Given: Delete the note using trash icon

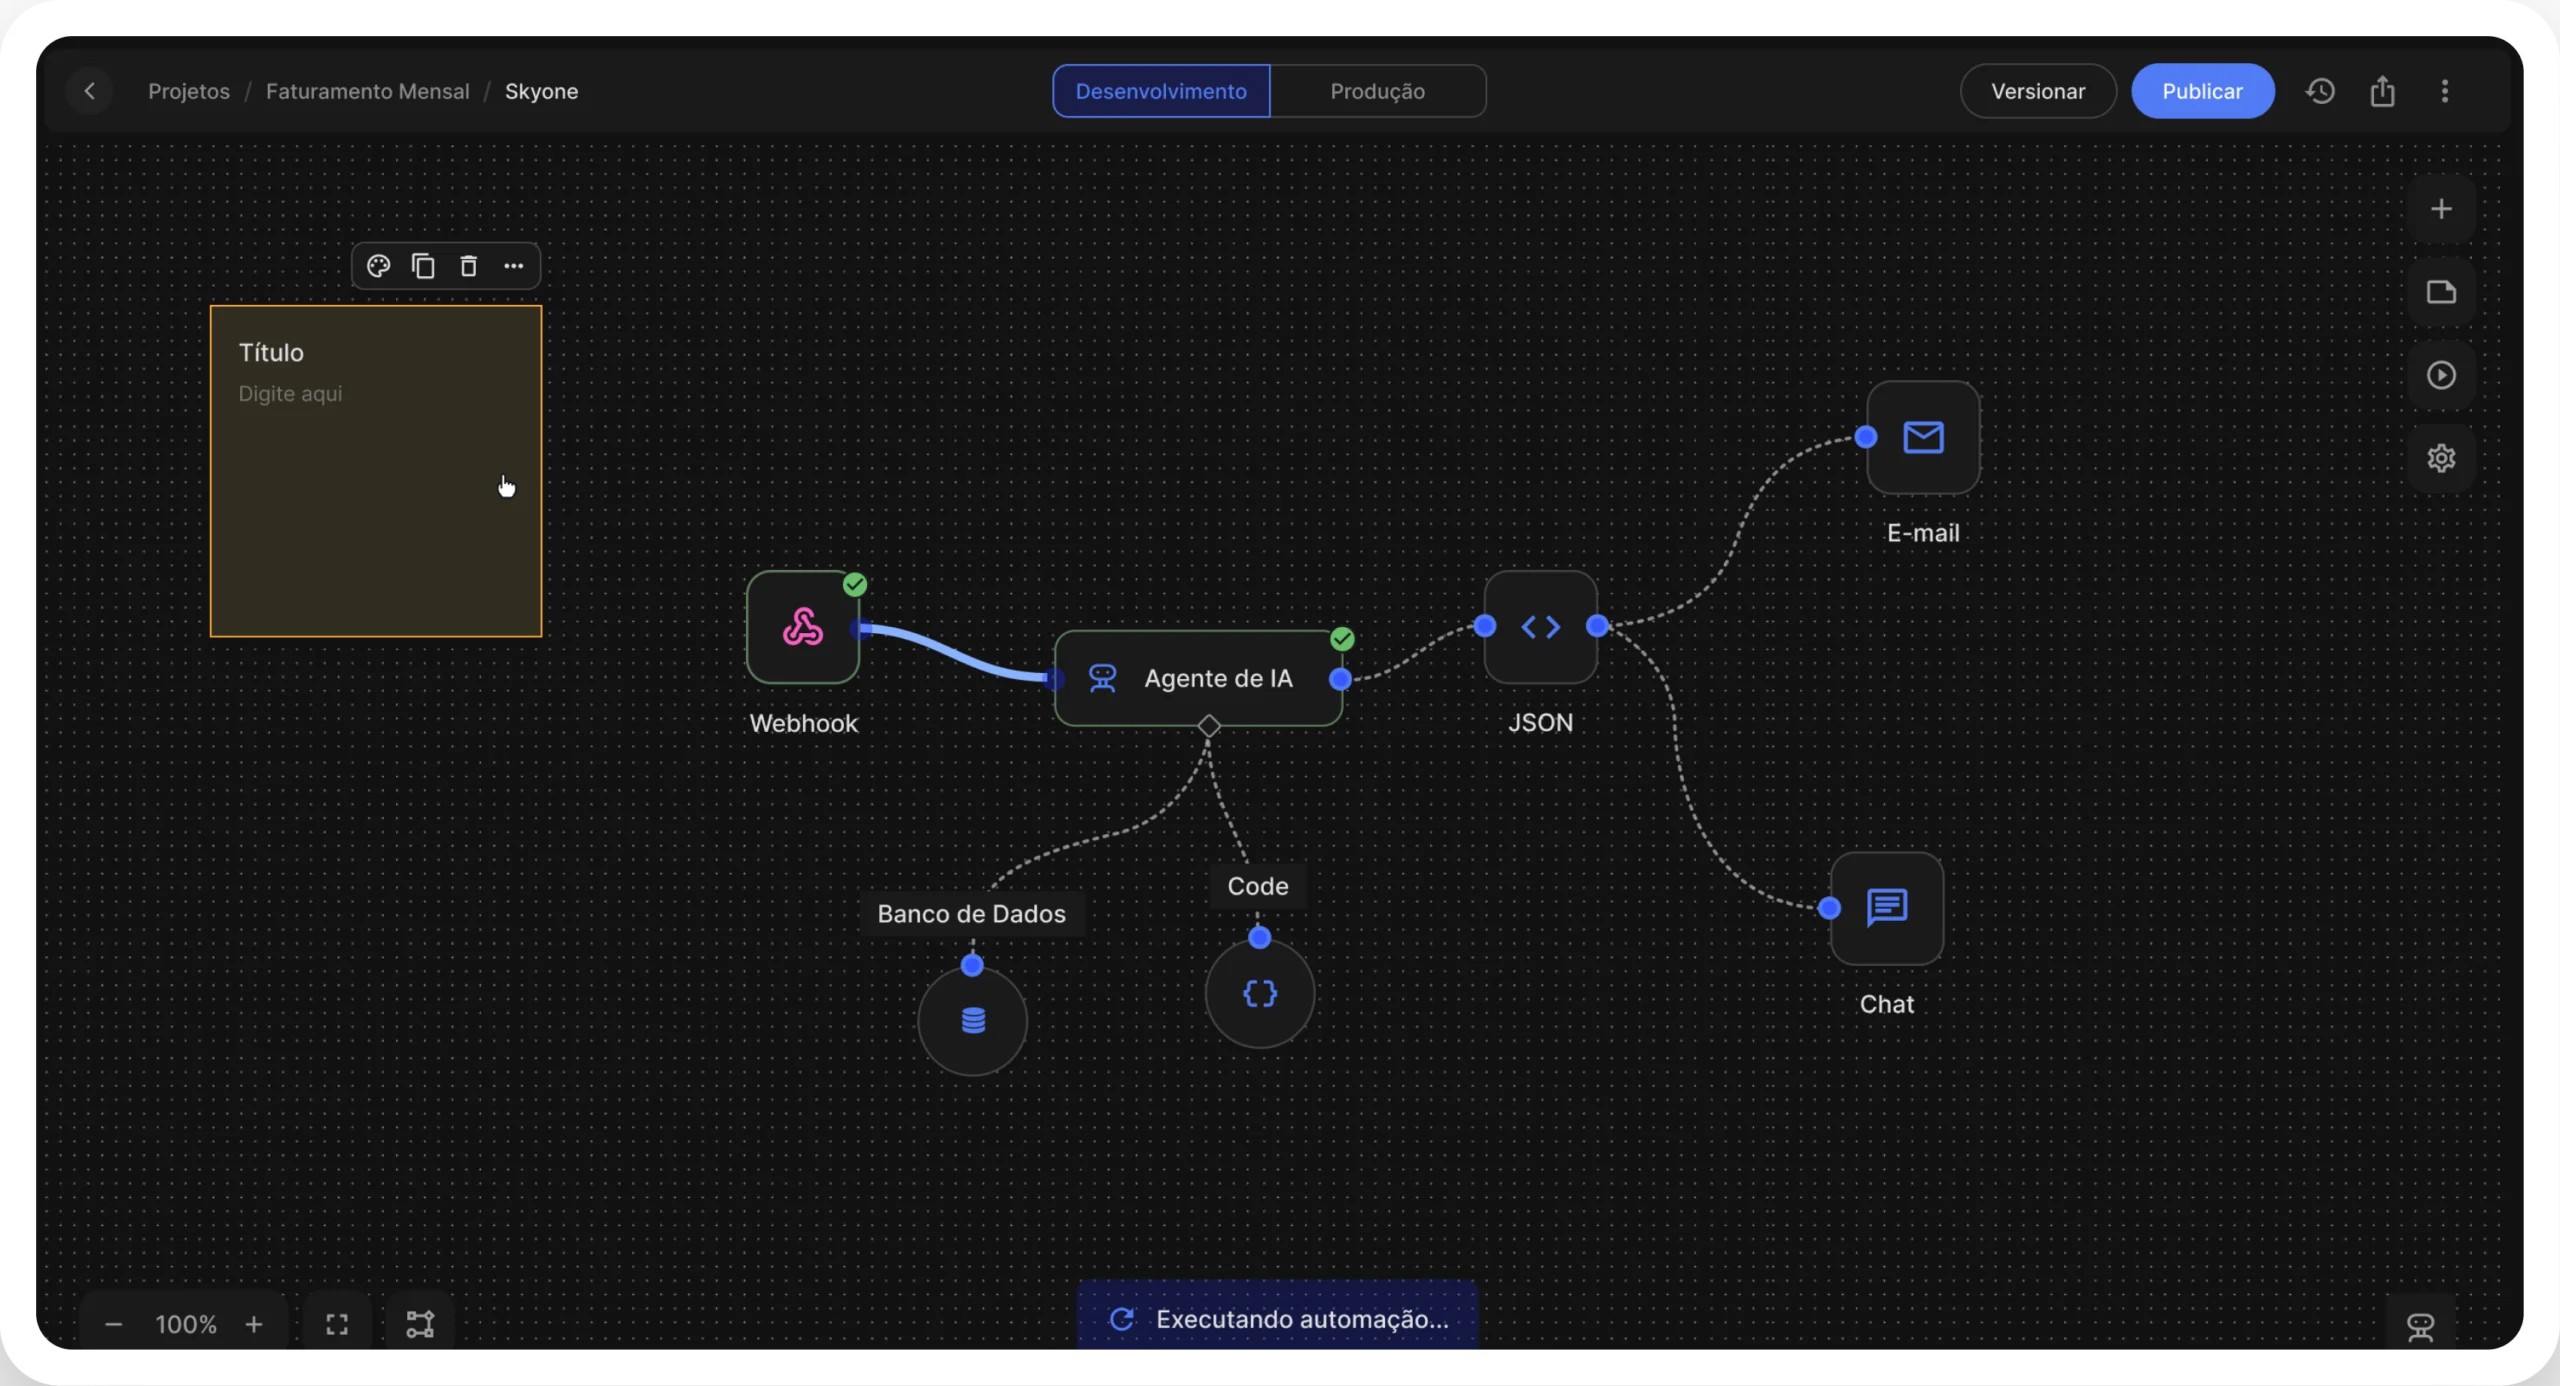Looking at the screenshot, I should coord(468,266).
